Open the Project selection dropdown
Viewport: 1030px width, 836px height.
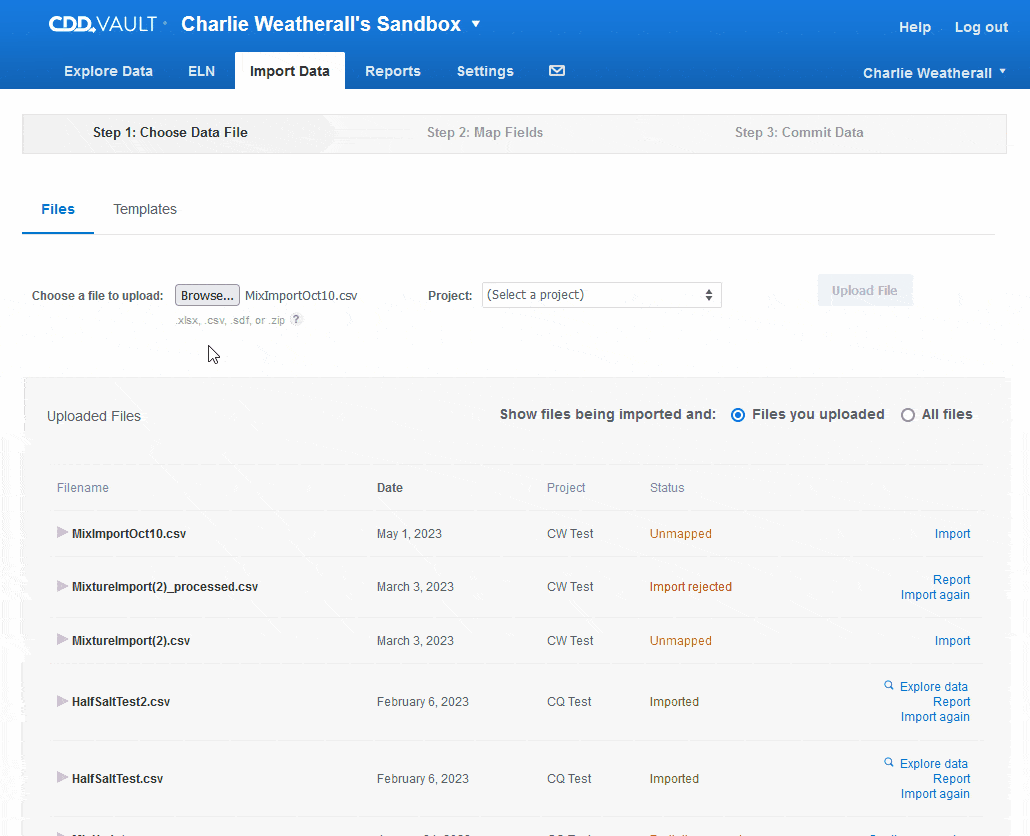coord(601,295)
